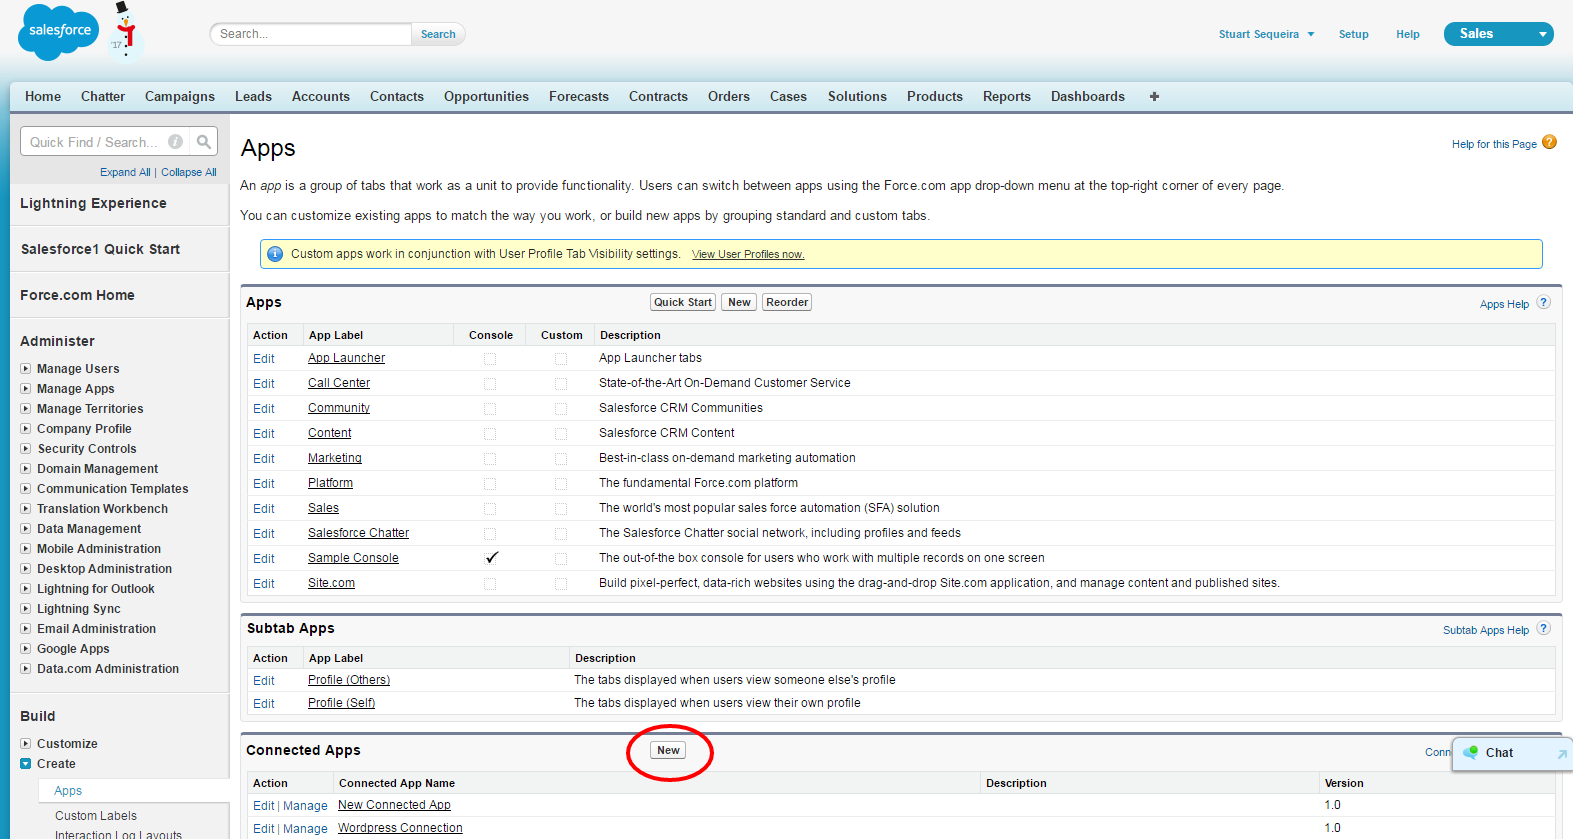
Task: Click the Quick Find help question icon
Action: coord(176,142)
